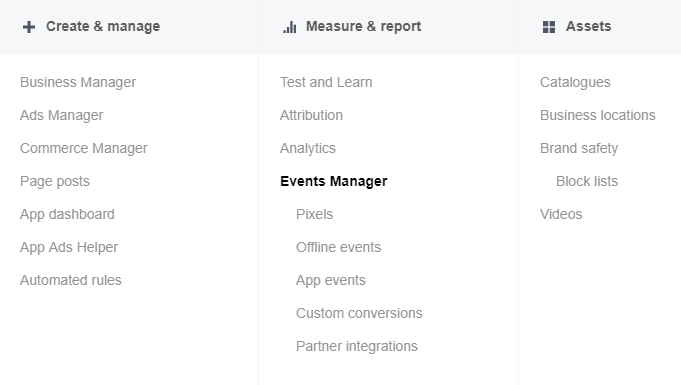681x385 pixels.
Task: Open Block lists under Brand safety
Action: (x=587, y=181)
